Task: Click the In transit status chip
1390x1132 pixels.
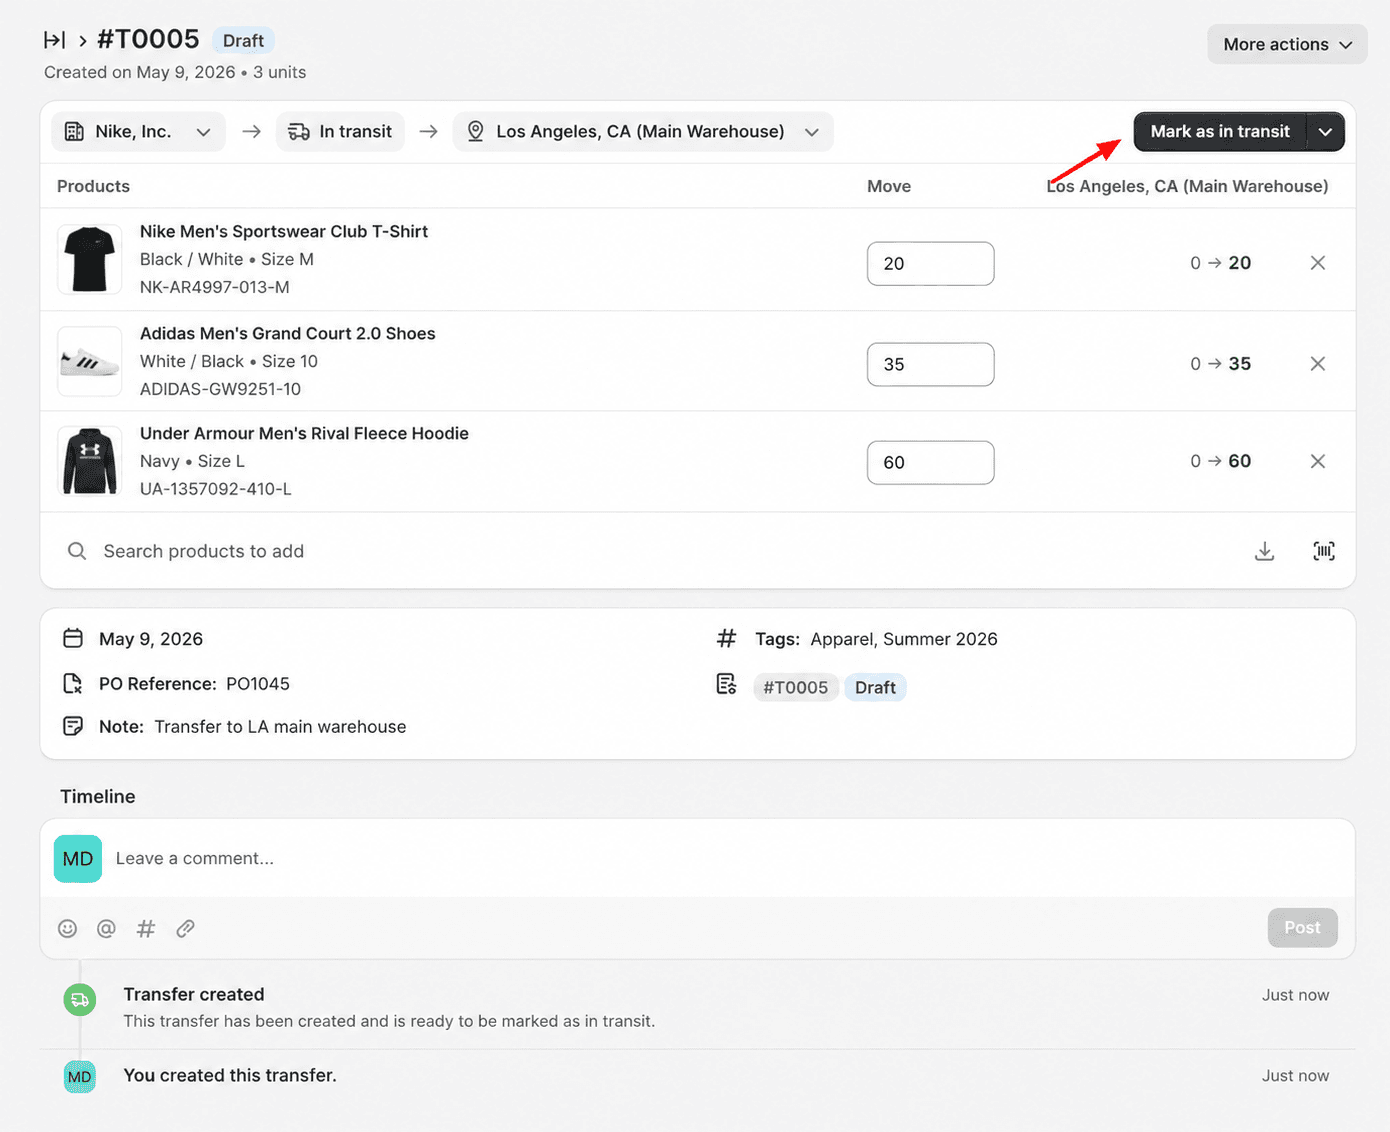Action: (x=340, y=131)
